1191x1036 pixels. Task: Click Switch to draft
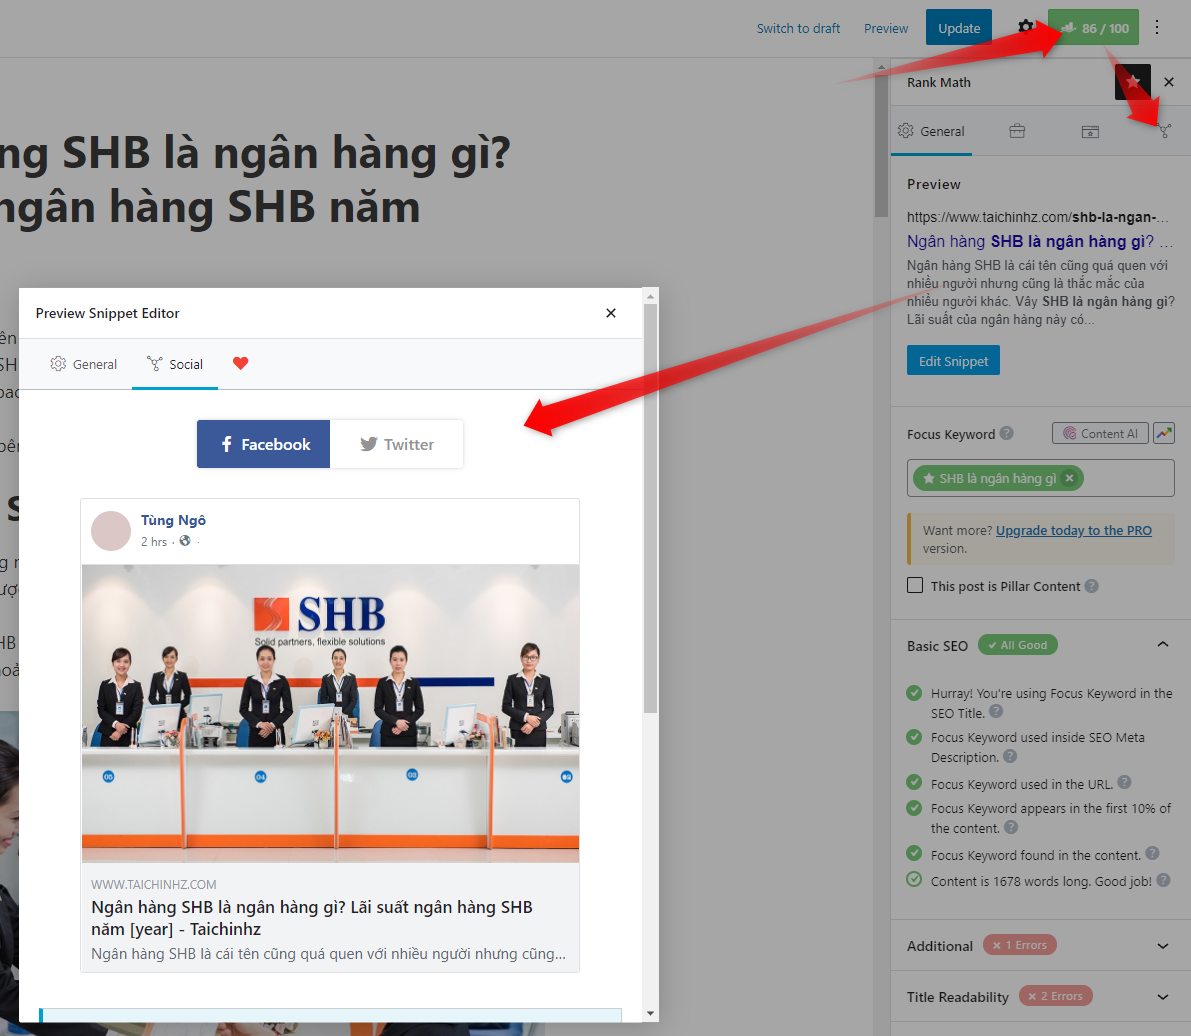[798, 28]
